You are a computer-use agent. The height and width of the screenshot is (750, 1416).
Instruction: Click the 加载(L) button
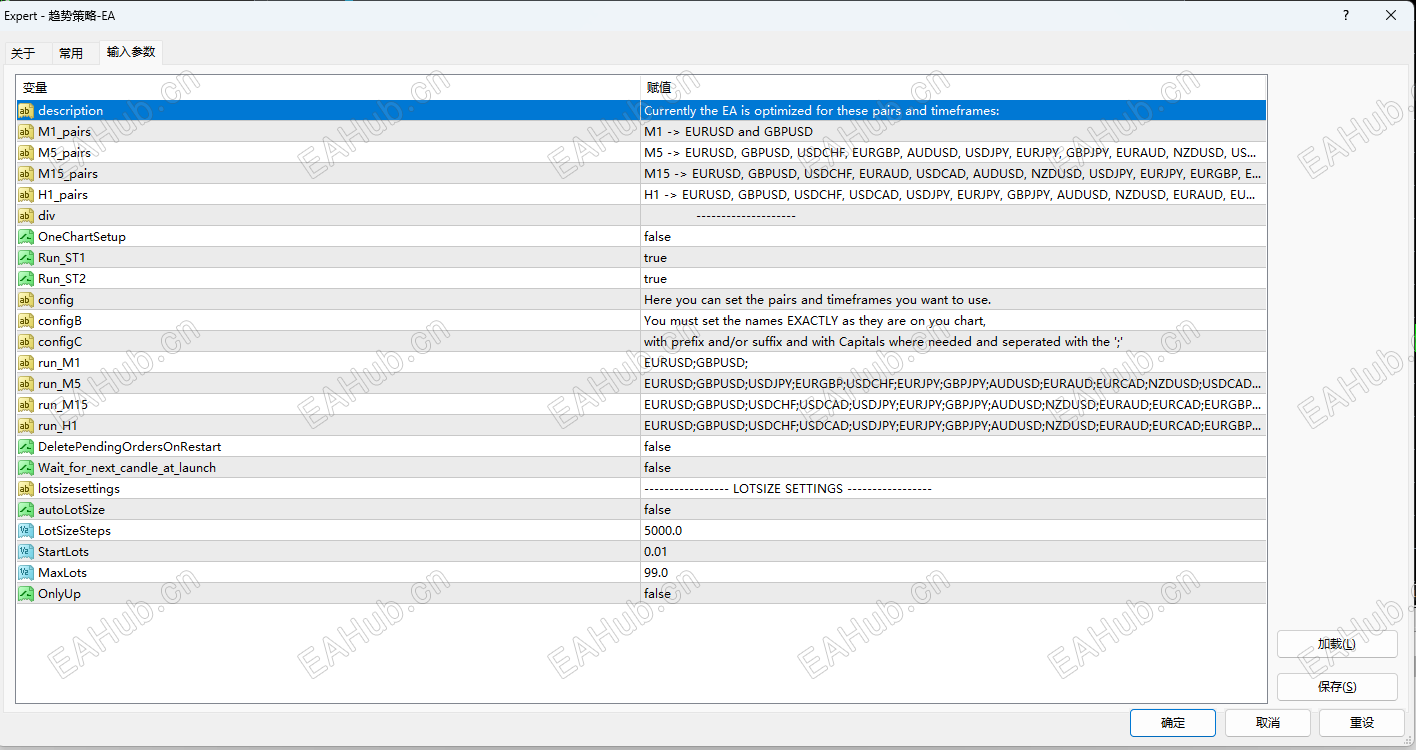pyautogui.click(x=1337, y=644)
